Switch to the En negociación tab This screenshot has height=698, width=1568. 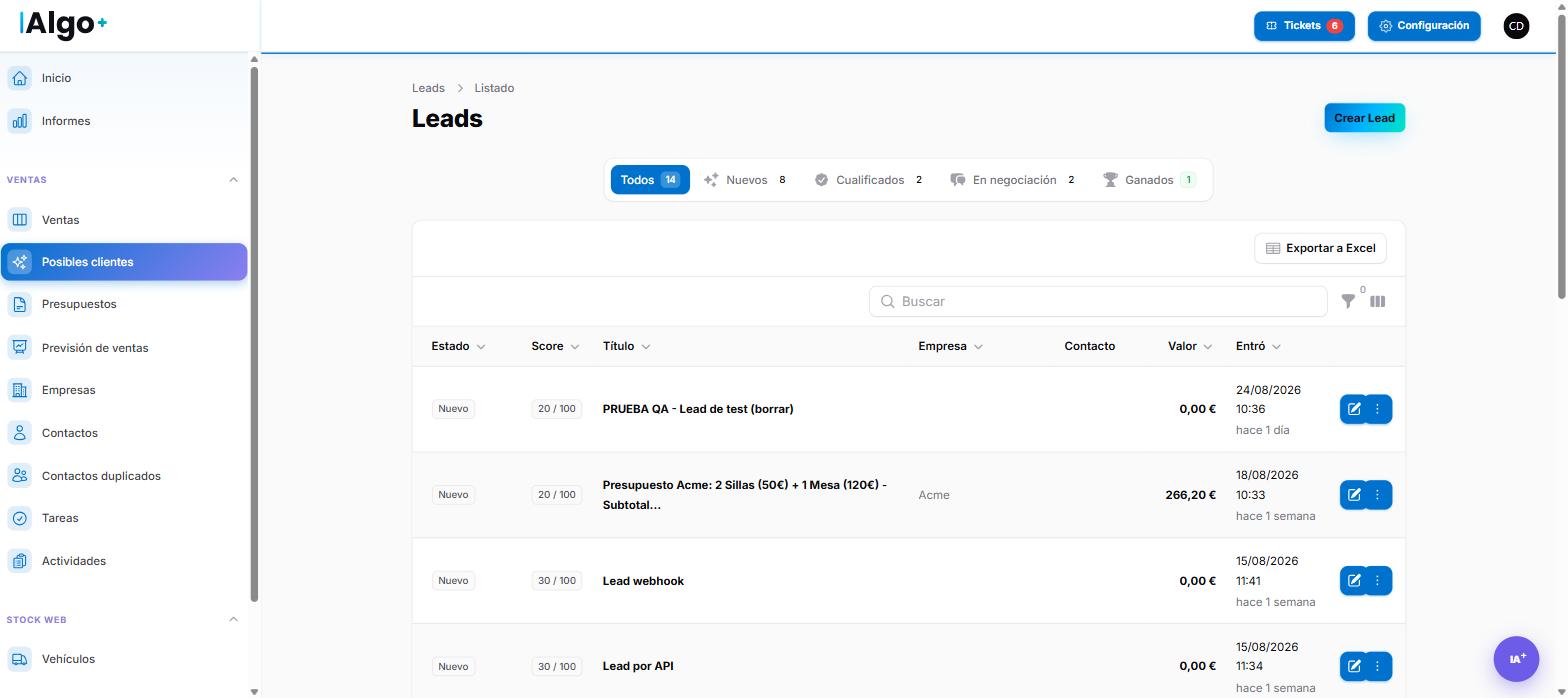pos(1014,180)
